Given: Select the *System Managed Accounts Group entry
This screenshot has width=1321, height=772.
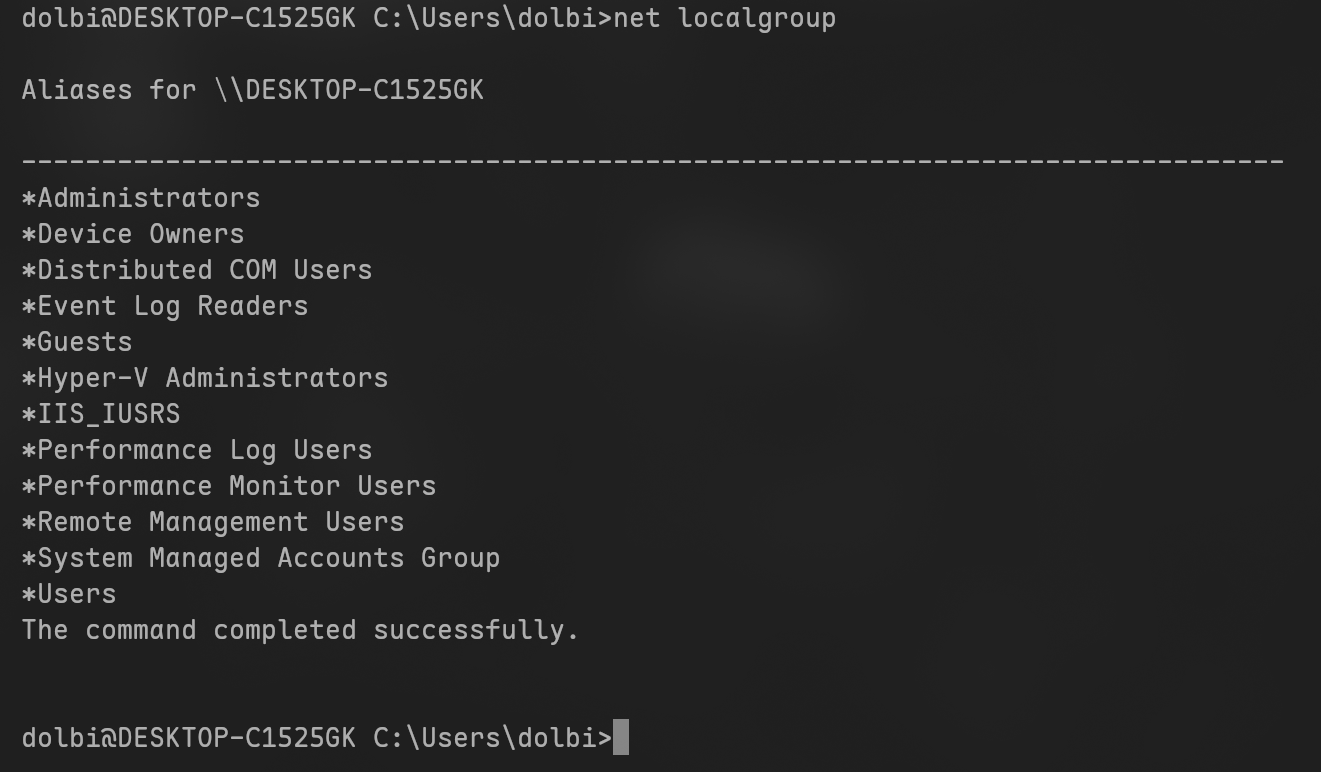Looking at the screenshot, I should (261, 558).
